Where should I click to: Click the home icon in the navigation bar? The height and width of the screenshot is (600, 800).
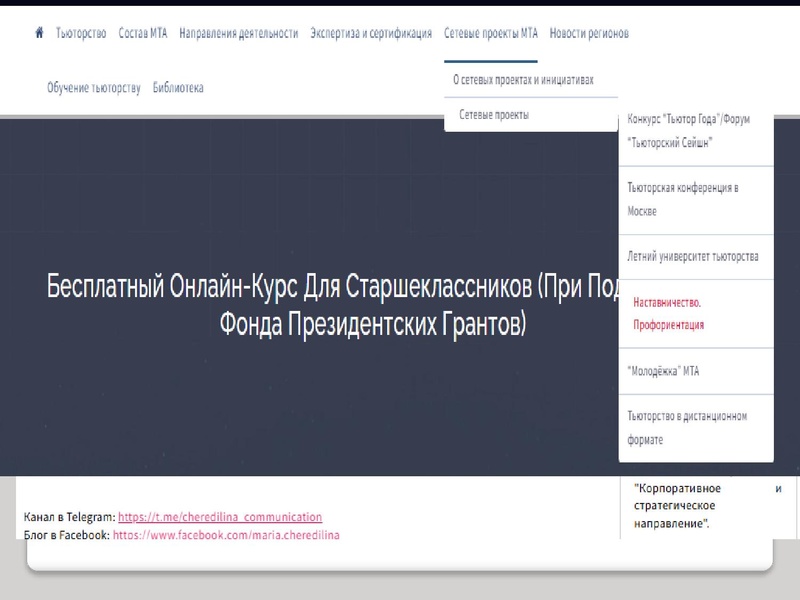tap(38, 32)
